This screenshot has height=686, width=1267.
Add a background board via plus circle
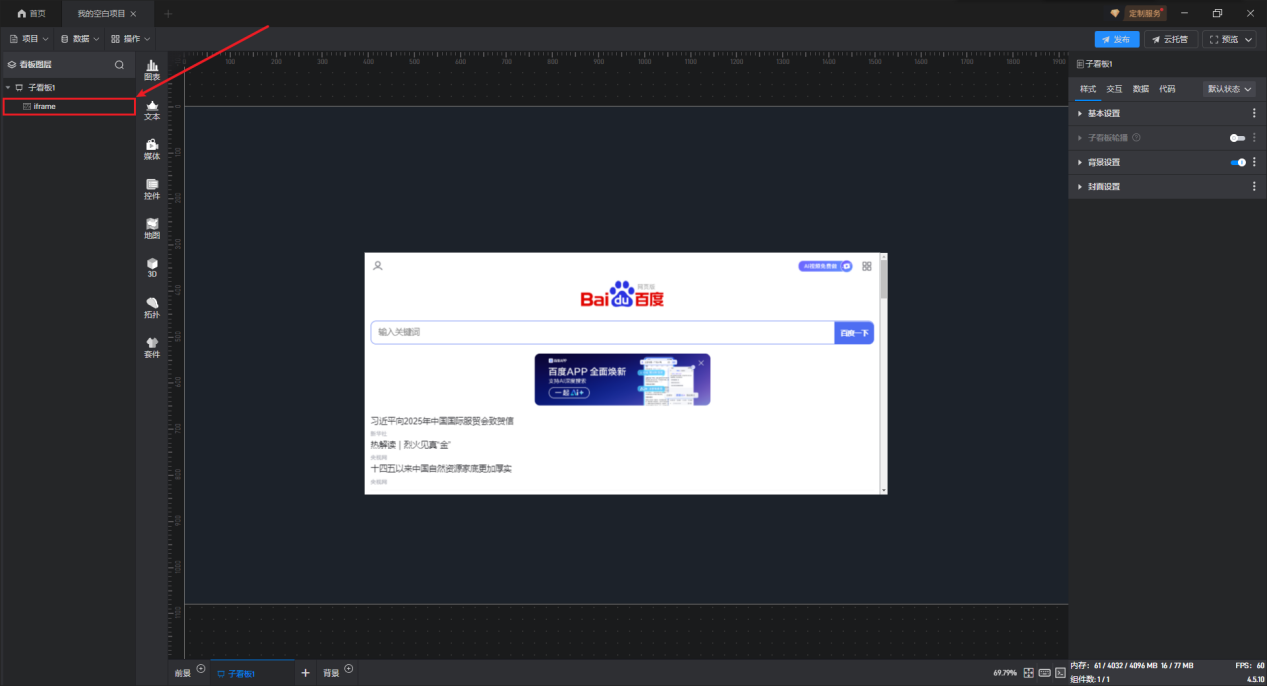click(349, 668)
